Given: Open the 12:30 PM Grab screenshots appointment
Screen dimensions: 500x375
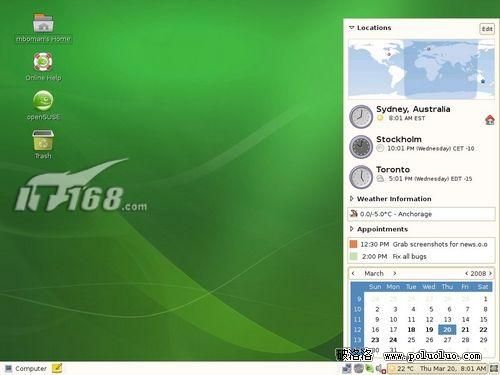Looking at the screenshot, I should [x=421, y=244].
